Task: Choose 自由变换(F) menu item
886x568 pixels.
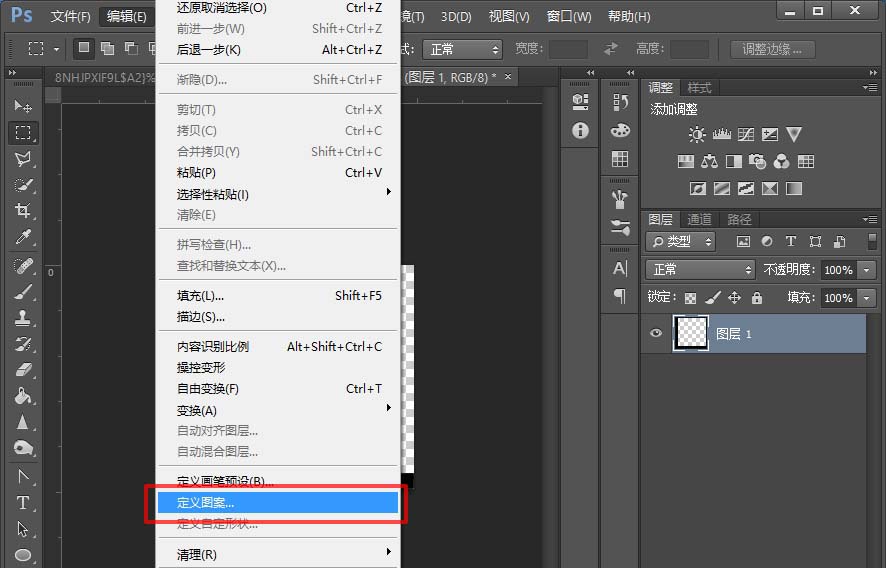Action: (x=279, y=389)
